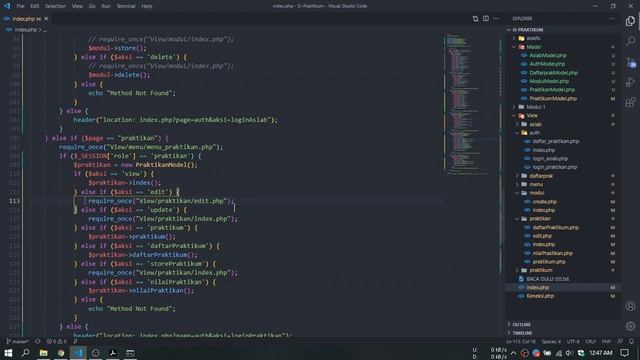Open the Extensions view icon
640x360 pixels.
pyautogui.click(x=631, y=102)
